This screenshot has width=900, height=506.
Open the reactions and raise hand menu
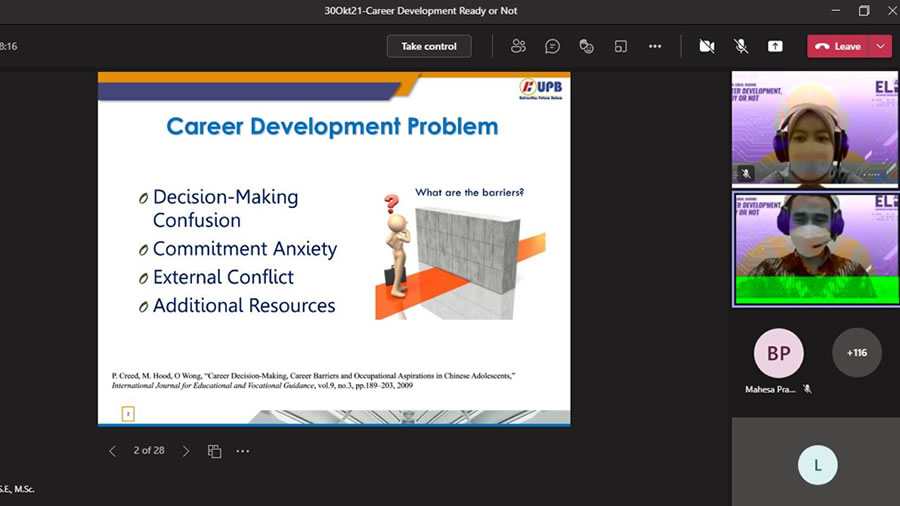tap(587, 46)
